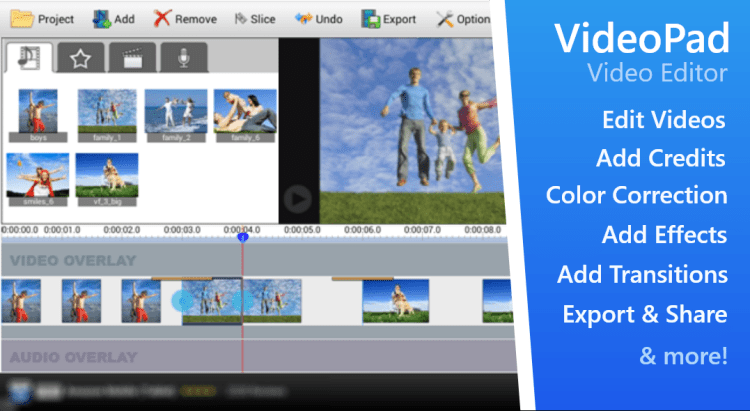Open the clapperboard video tab

point(132,58)
